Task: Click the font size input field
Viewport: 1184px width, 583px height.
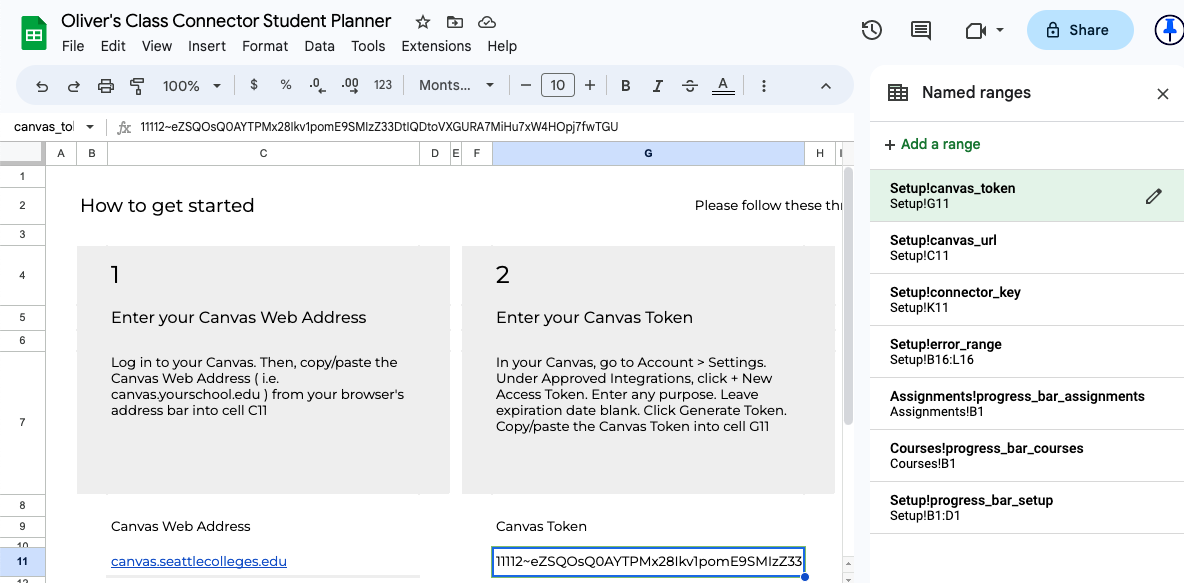Action: [x=558, y=85]
